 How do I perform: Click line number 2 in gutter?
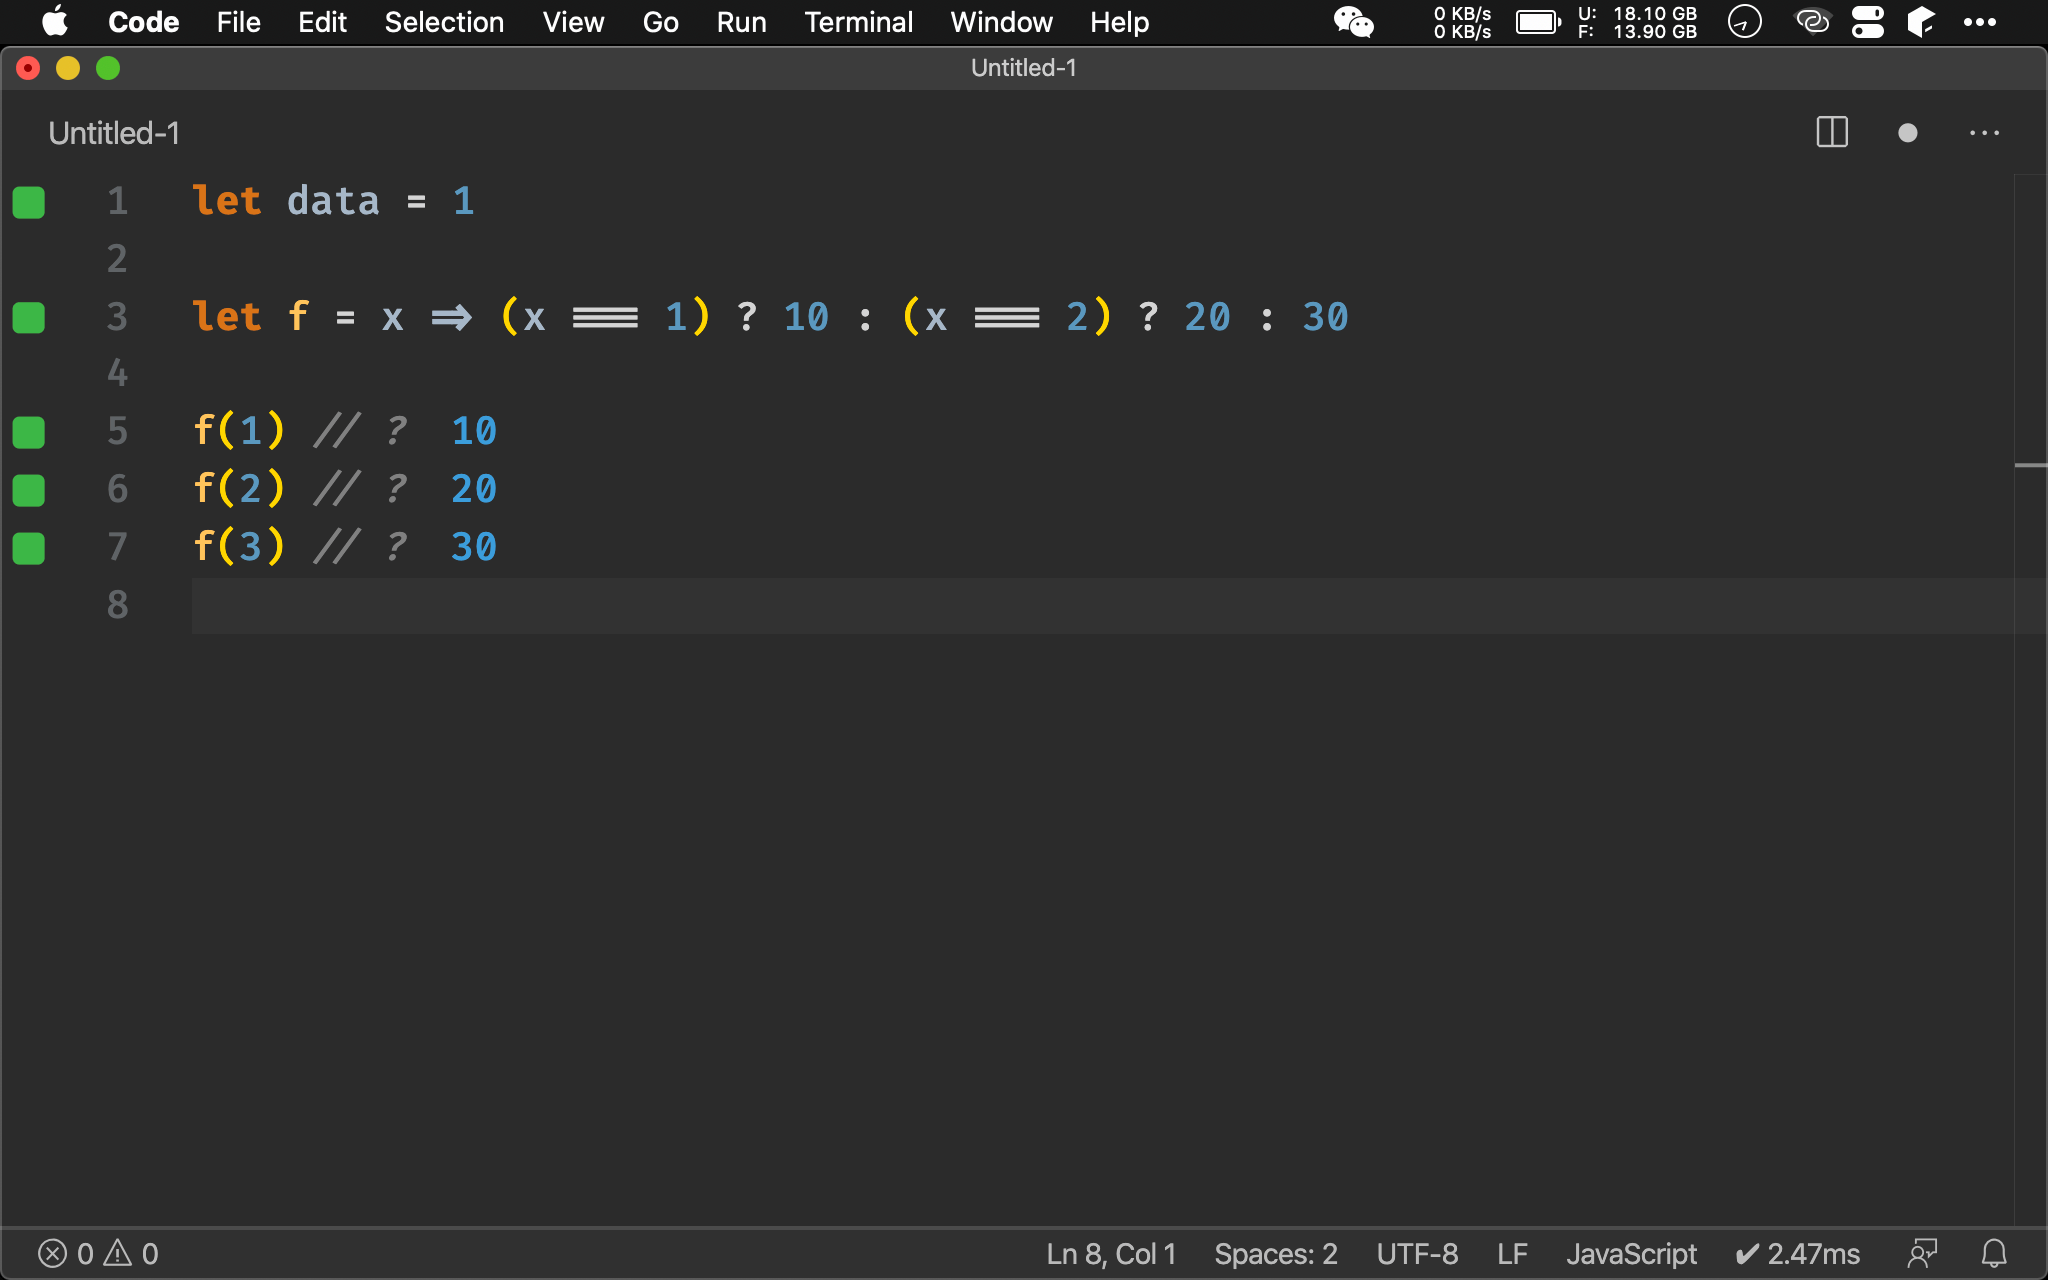[x=118, y=259]
